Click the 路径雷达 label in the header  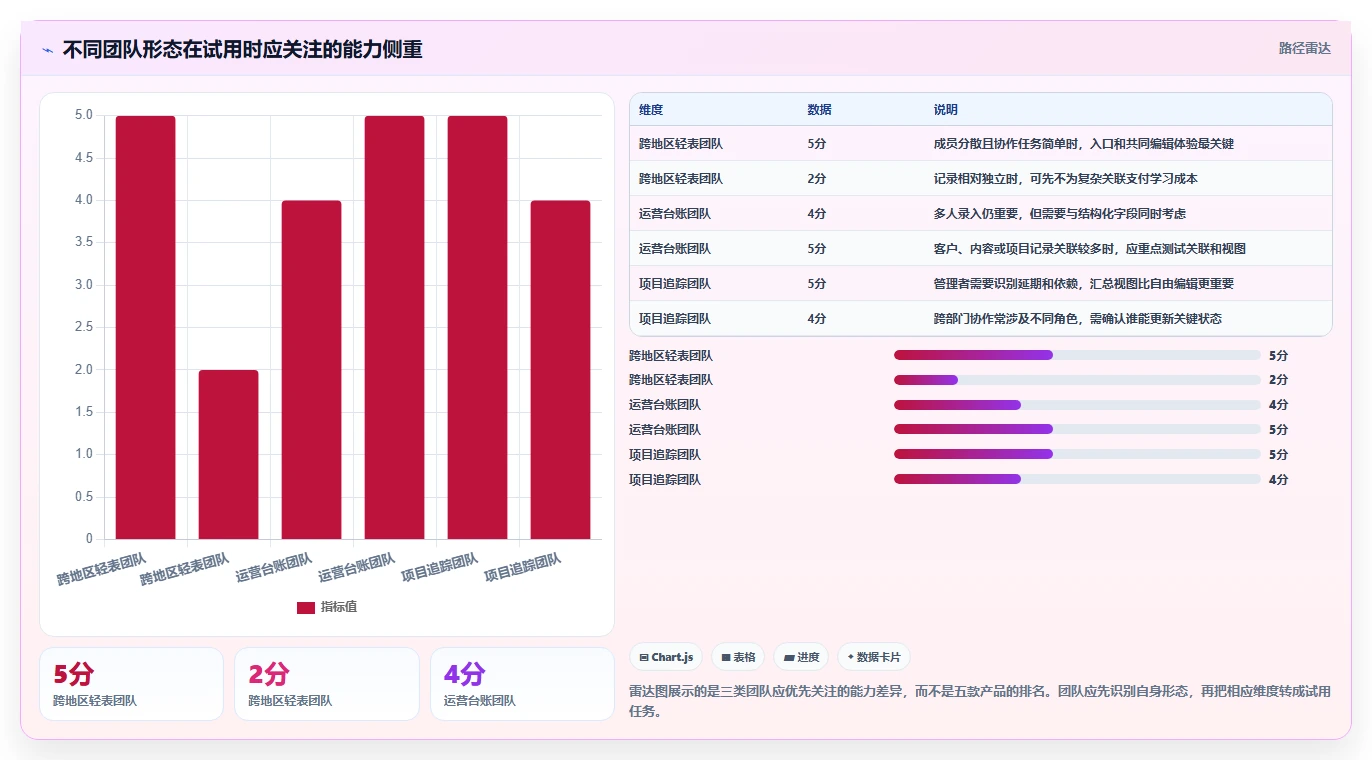1304,48
